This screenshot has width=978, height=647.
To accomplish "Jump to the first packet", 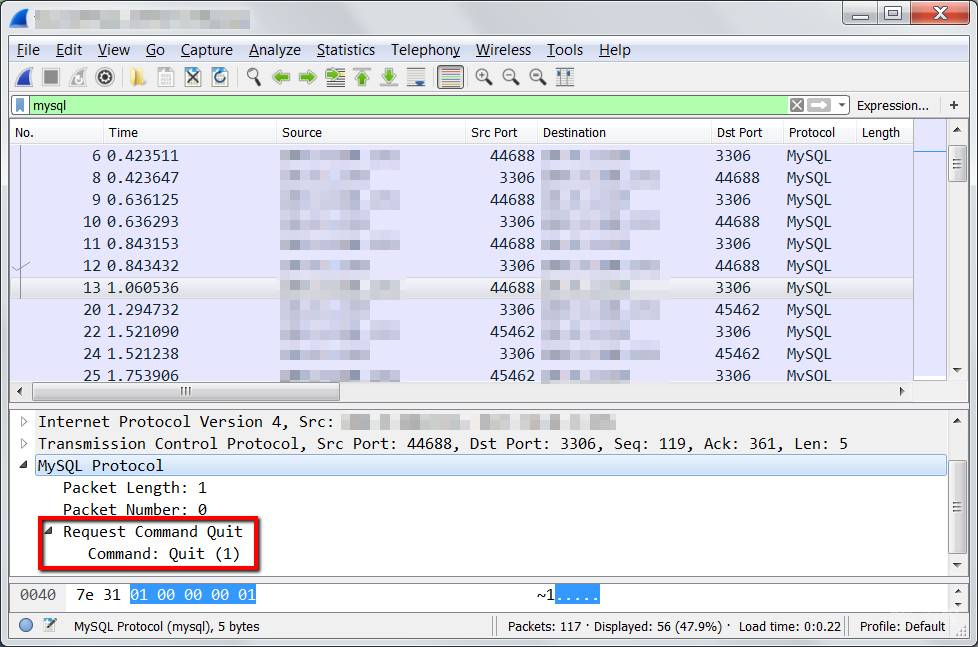I will (362, 77).
